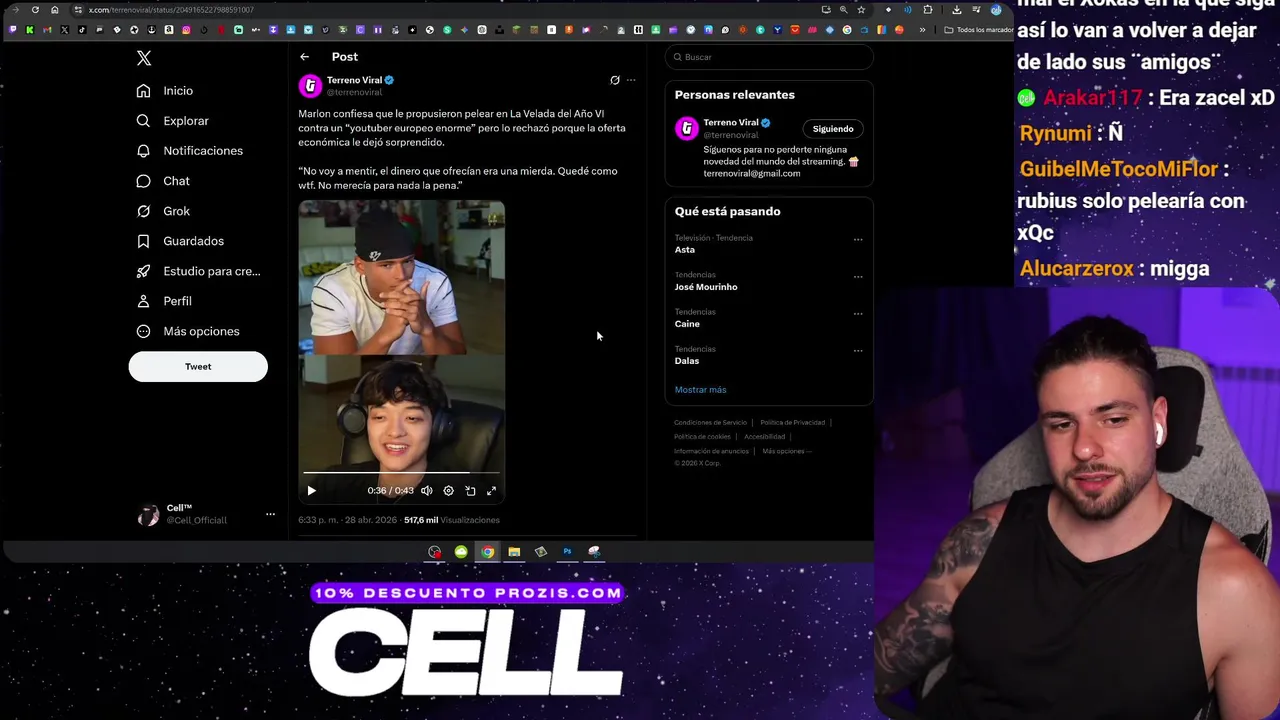The image size is (1280, 720).
Task: Click the bookmark icon beside Guardados
Action: coord(143,241)
